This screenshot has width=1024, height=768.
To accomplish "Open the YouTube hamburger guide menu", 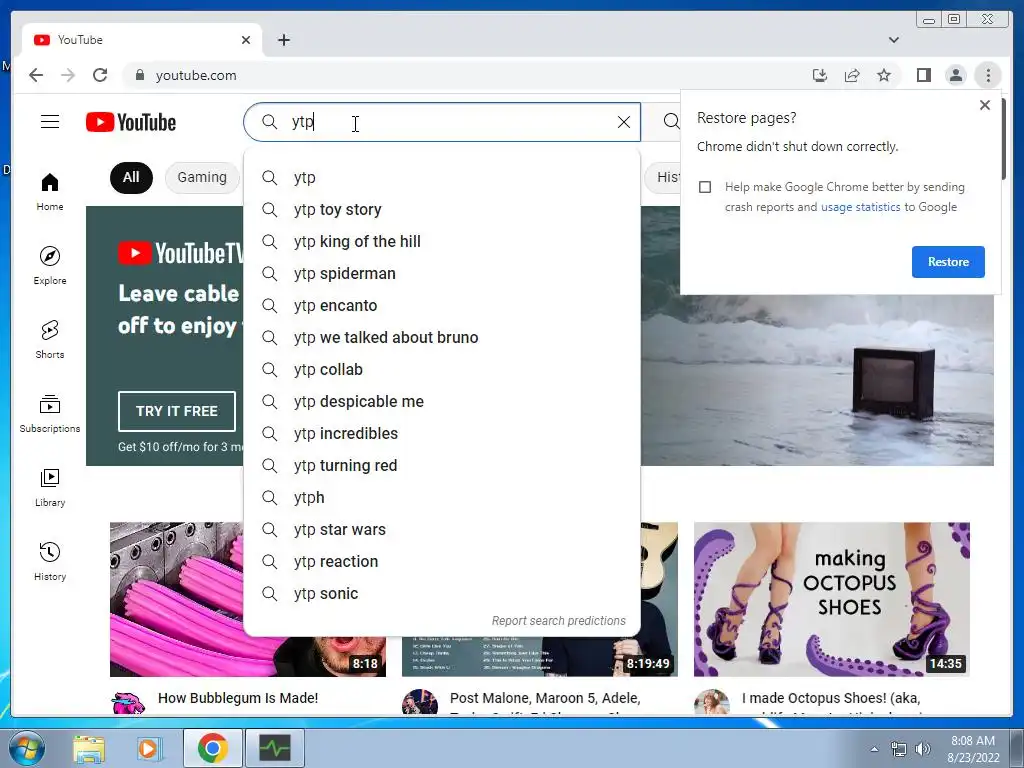I will [x=50, y=122].
